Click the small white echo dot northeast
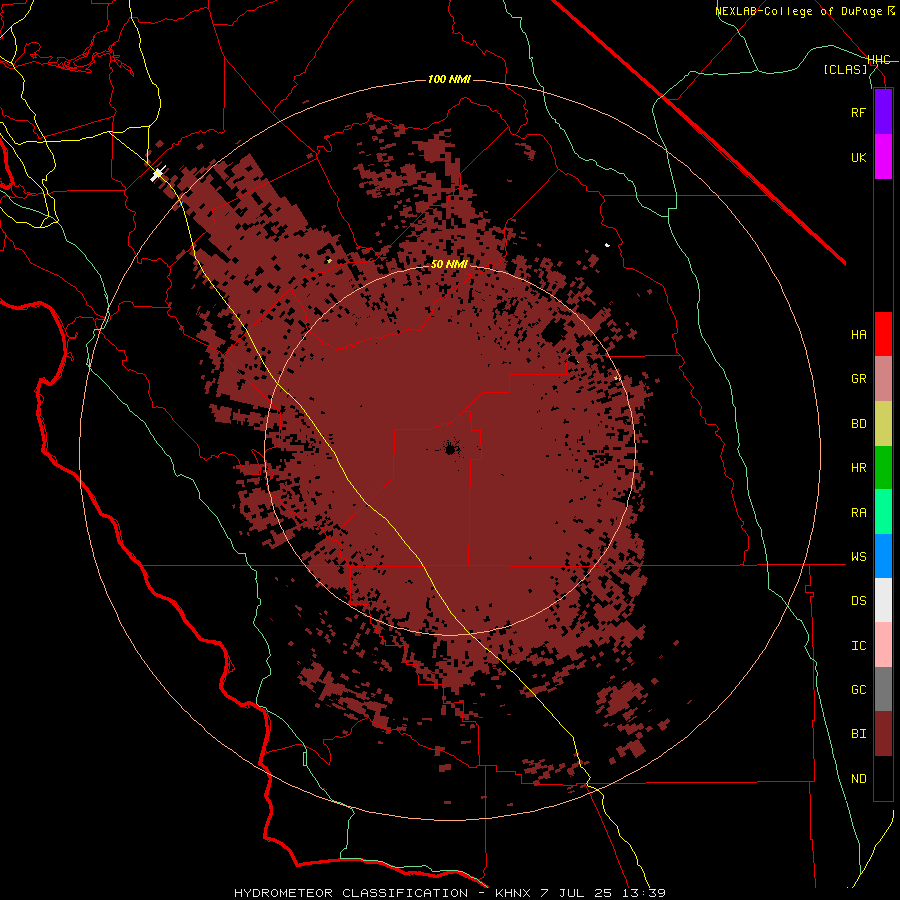Image resolution: width=900 pixels, height=900 pixels. tap(607, 245)
